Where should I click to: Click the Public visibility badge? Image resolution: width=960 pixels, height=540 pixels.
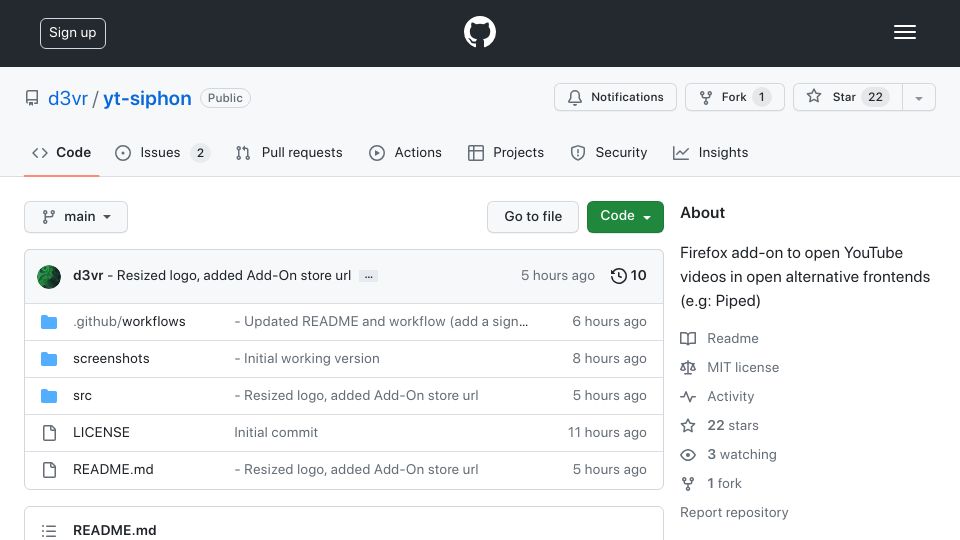[225, 98]
